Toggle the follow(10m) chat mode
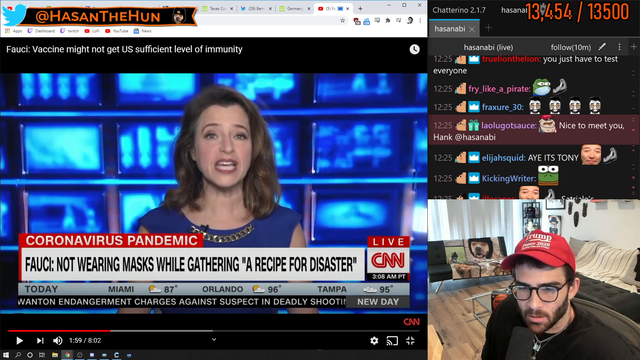The width and height of the screenshot is (640, 360). pyautogui.click(x=571, y=47)
